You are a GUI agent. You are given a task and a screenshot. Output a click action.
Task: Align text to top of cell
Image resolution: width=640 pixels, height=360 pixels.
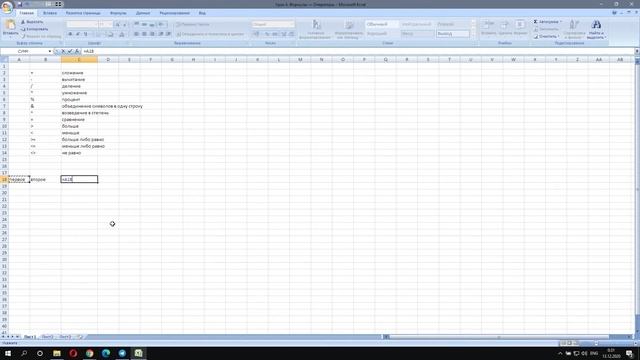tap(137, 24)
